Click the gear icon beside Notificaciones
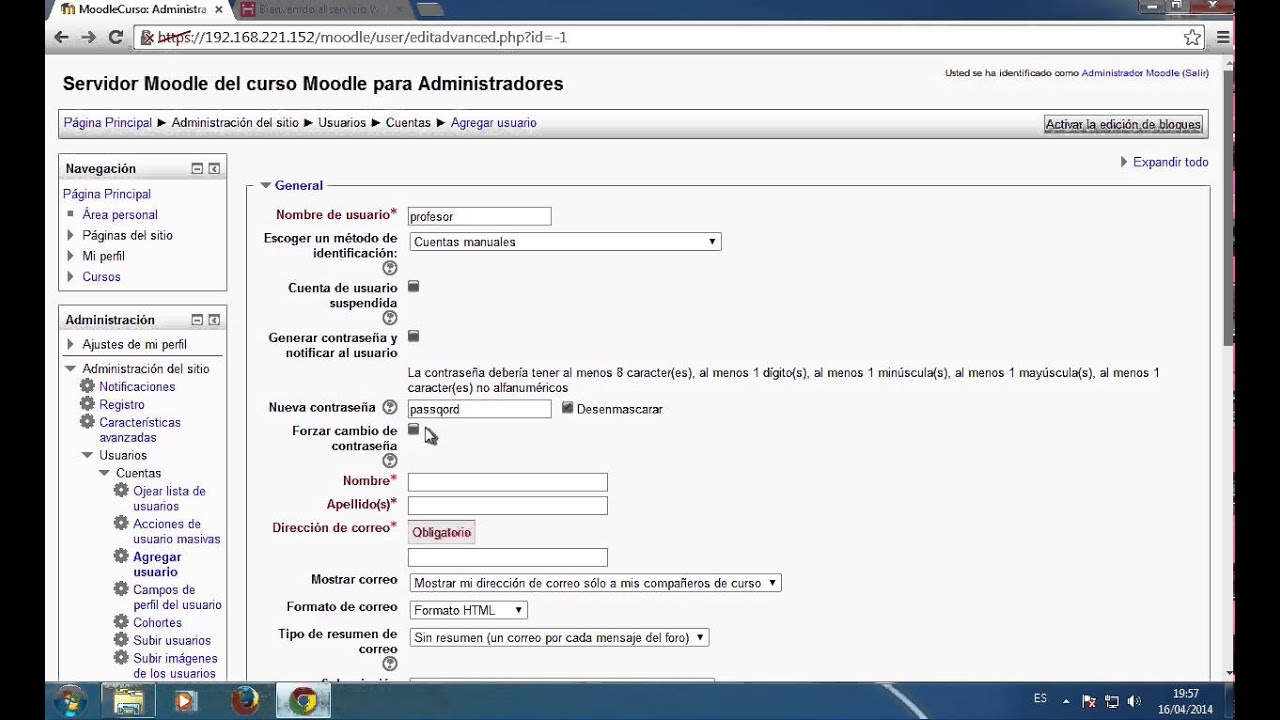 tap(87, 386)
